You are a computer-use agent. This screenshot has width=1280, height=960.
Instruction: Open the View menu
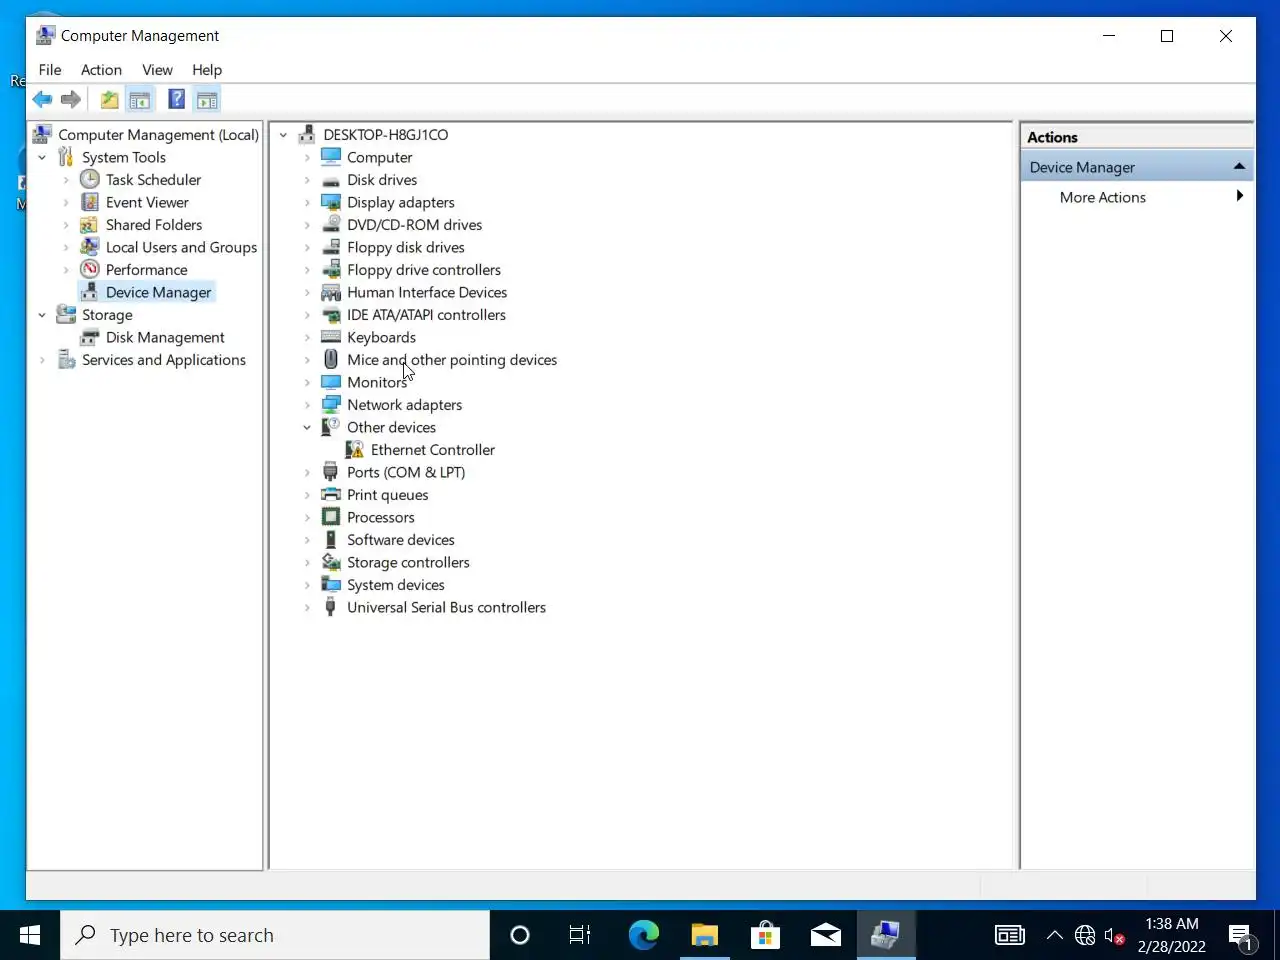click(157, 70)
